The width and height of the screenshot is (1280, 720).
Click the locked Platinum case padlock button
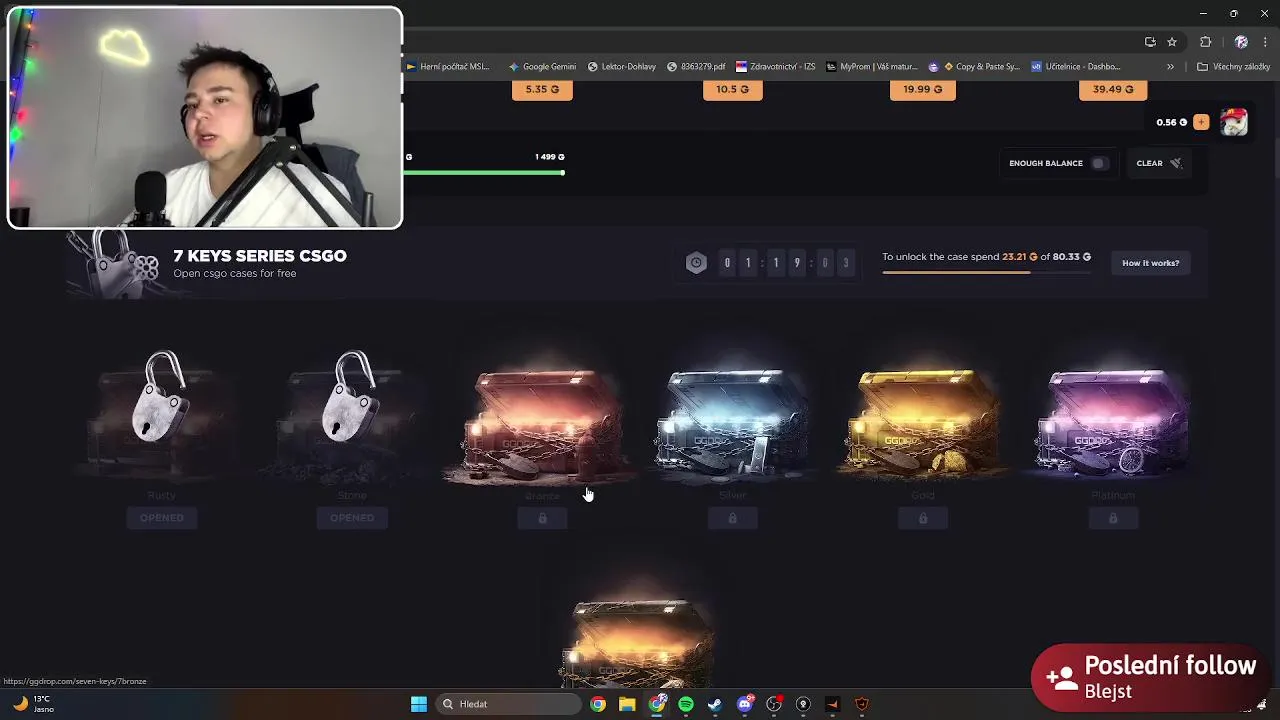coord(1113,518)
